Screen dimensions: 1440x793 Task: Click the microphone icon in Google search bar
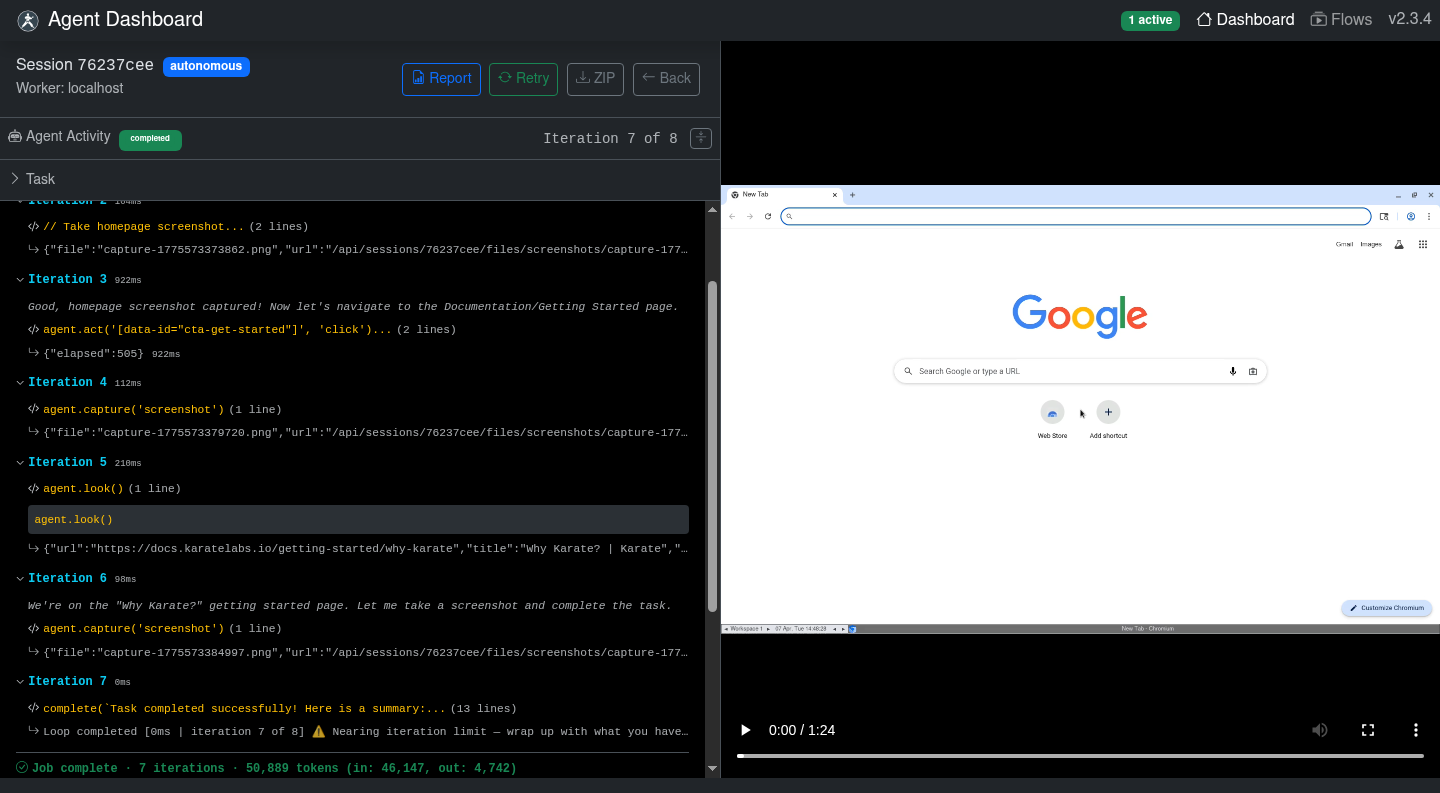[1232, 370]
